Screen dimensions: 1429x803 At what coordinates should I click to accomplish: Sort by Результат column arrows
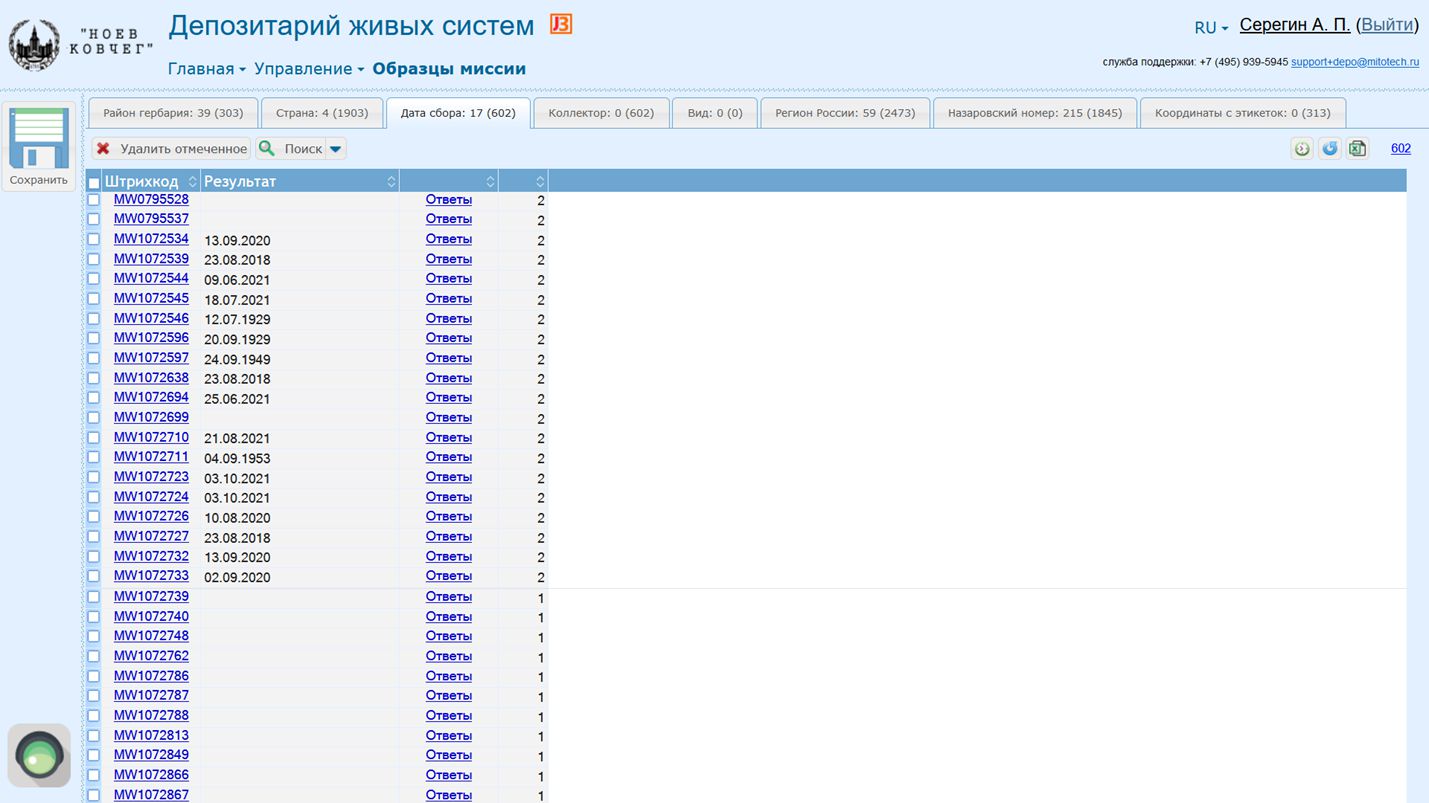click(x=391, y=181)
